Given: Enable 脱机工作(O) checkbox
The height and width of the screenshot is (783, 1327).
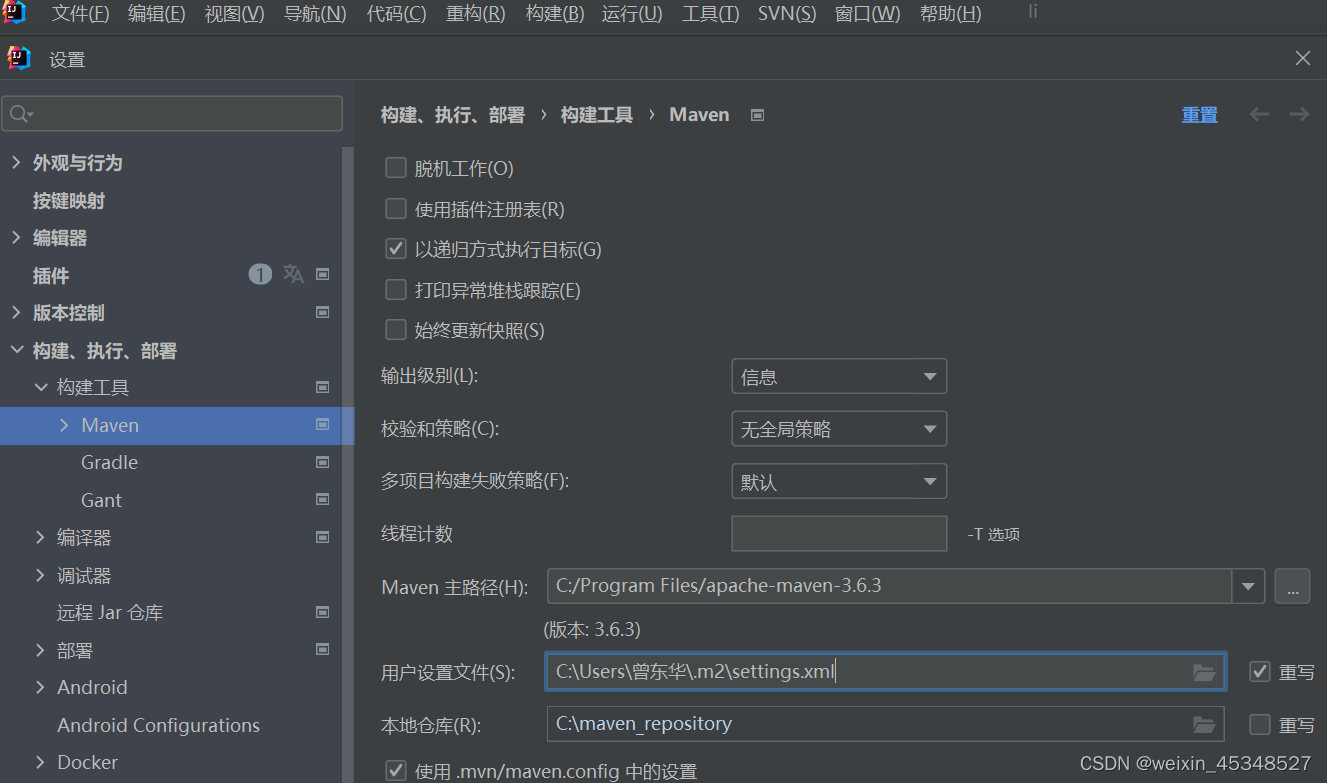Looking at the screenshot, I should (x=396, y=168).
